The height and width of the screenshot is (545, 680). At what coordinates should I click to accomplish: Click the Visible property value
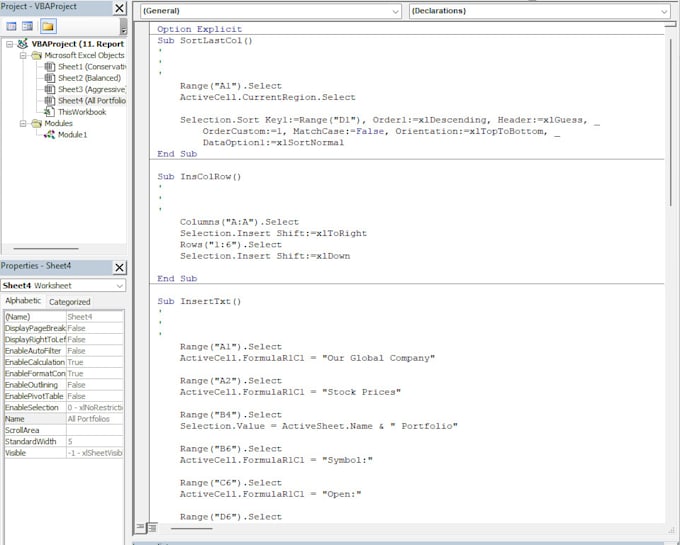tap(95, 453)
